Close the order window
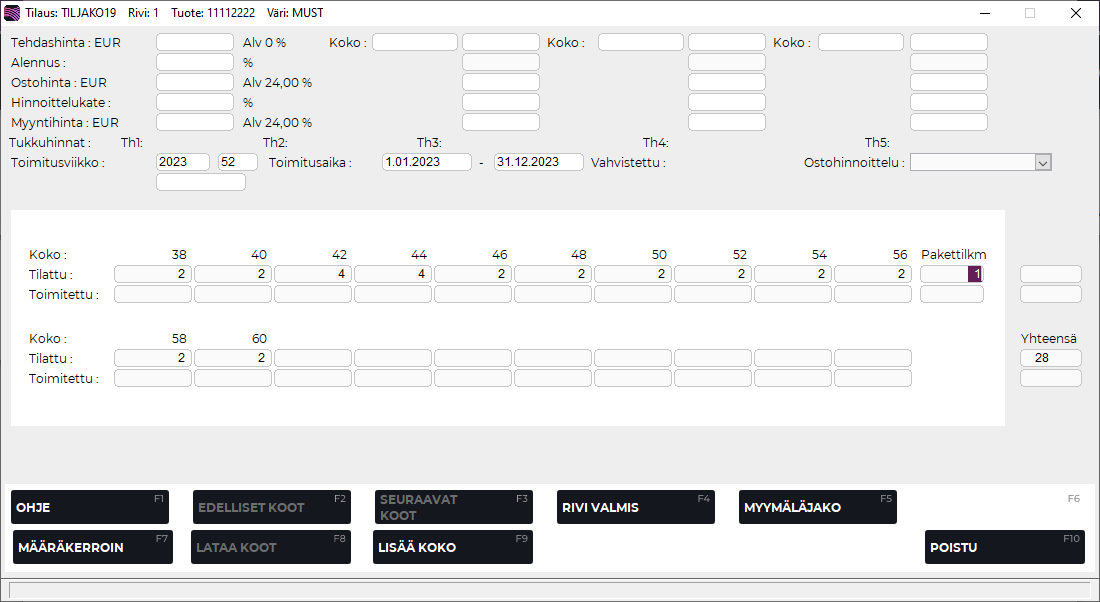 pyautogui.click(x=1075, y=13)
